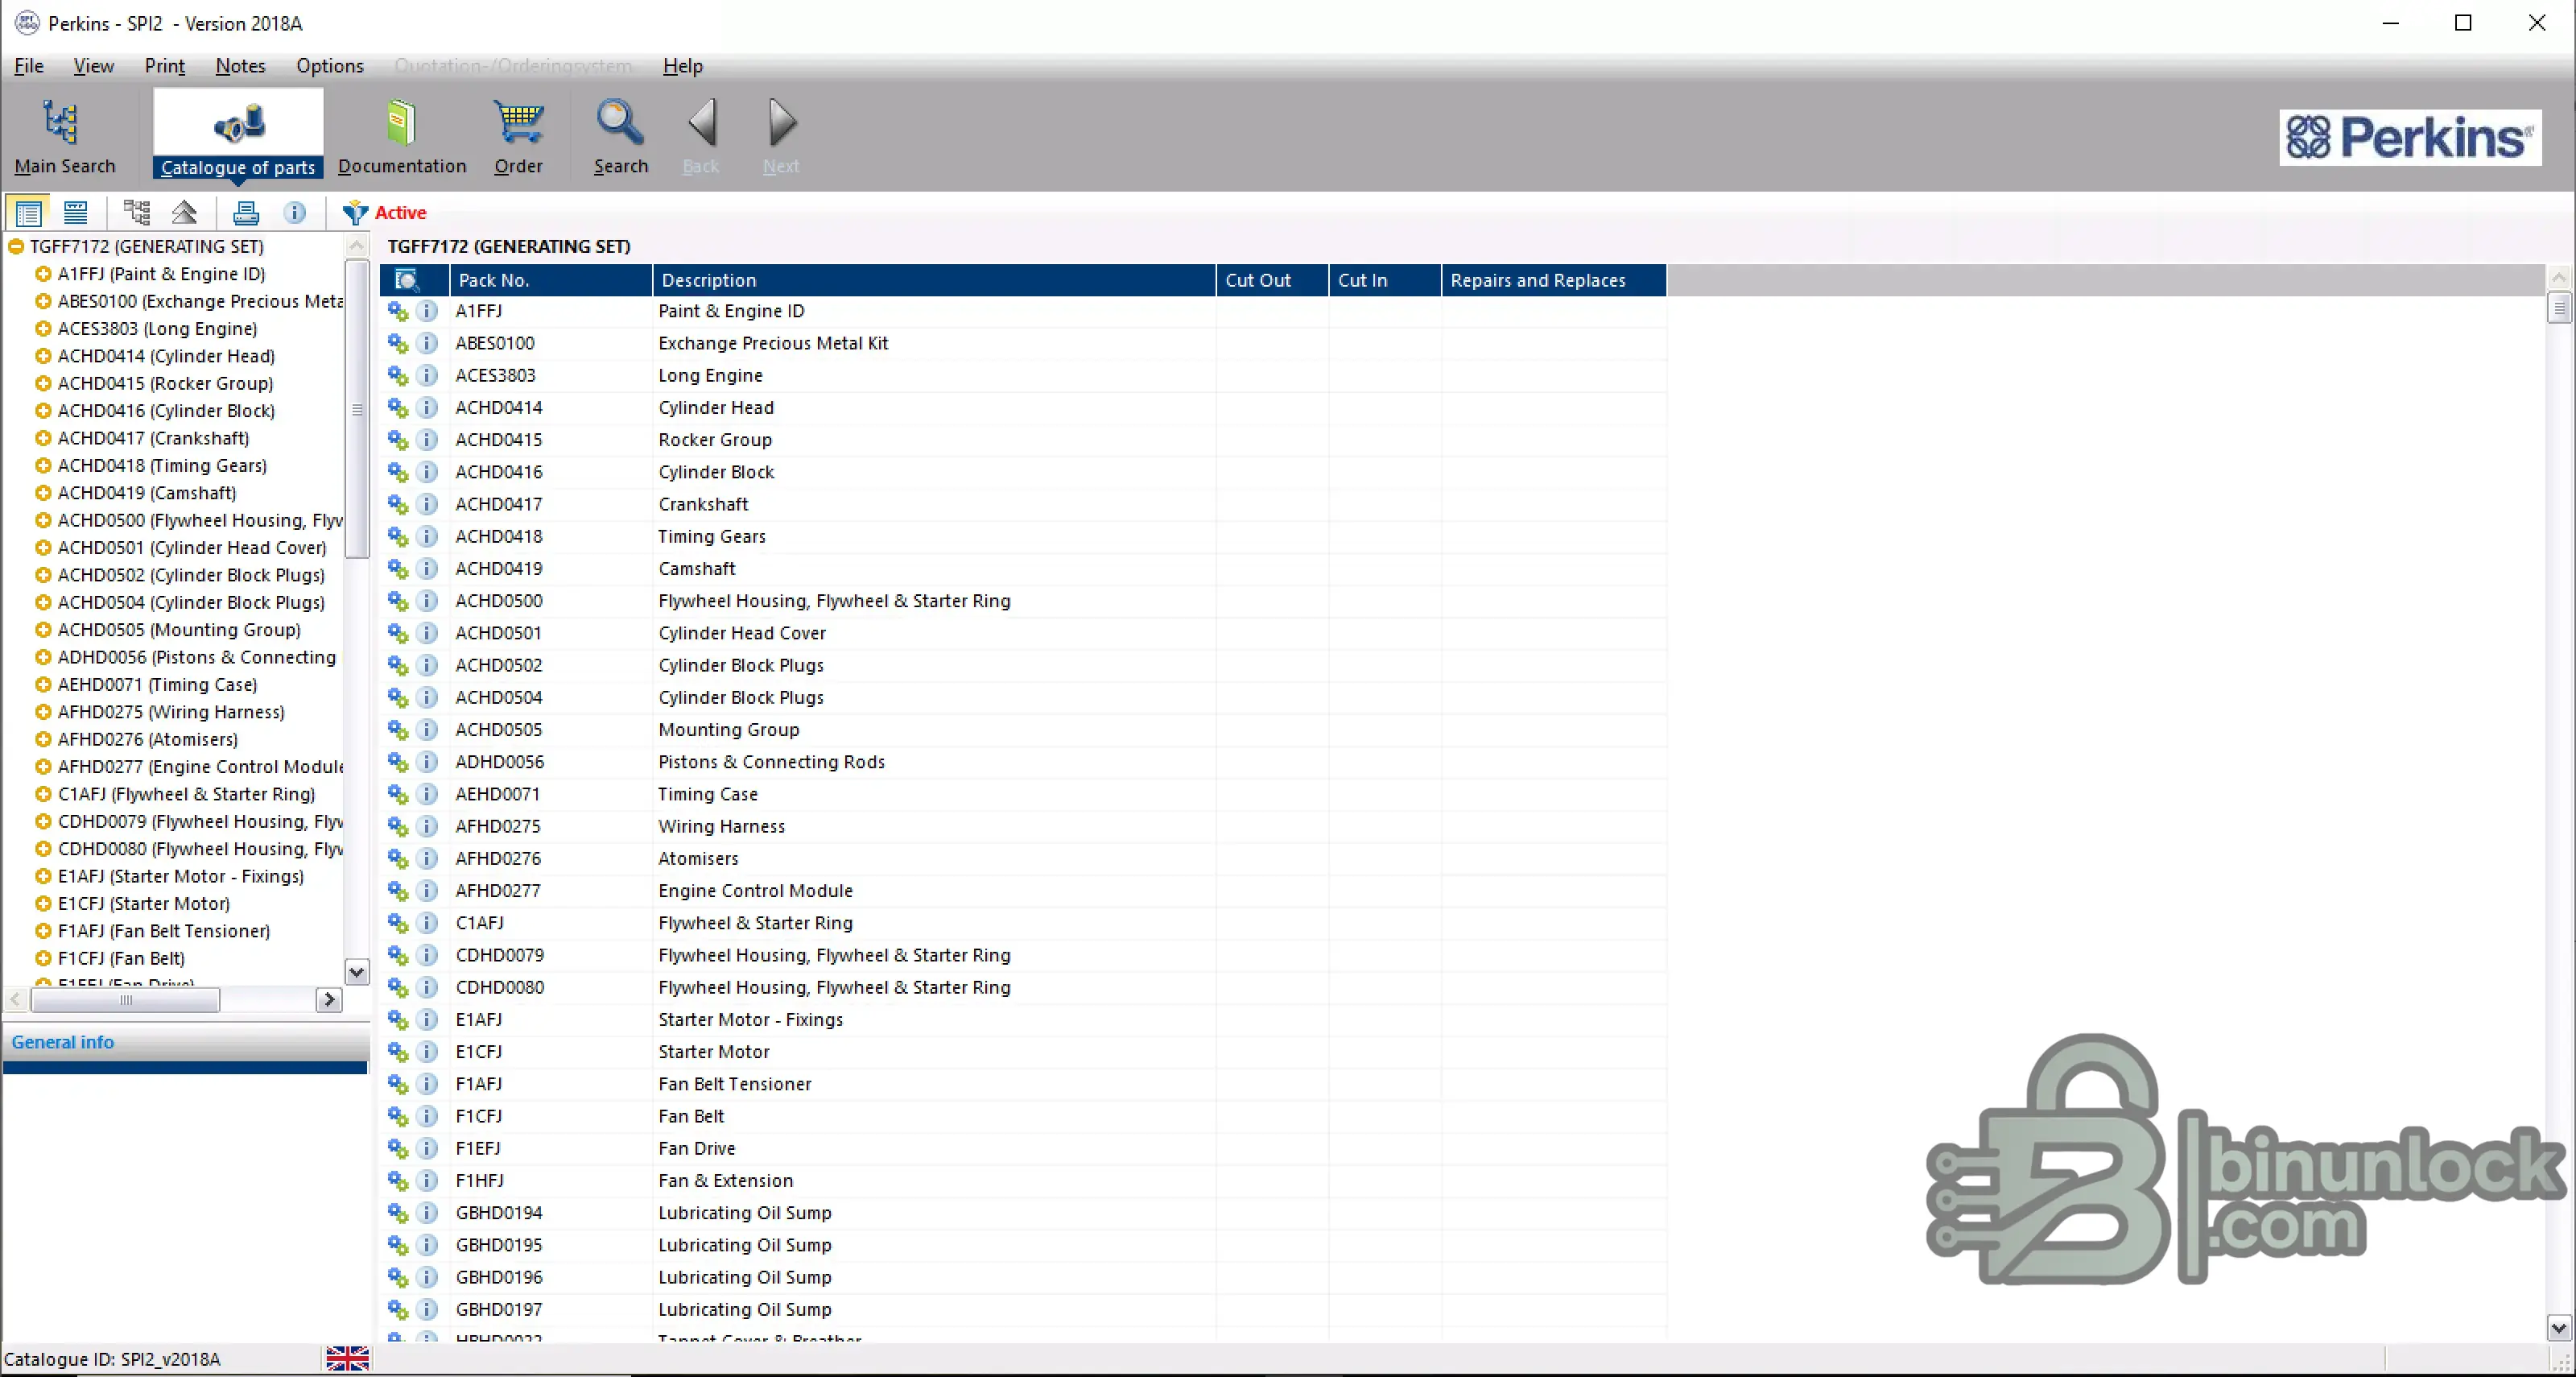Click the tree horizontal scroll-right arrow
Viewport: 2576px width, 1377px height.
click(x=329, y=1000)
